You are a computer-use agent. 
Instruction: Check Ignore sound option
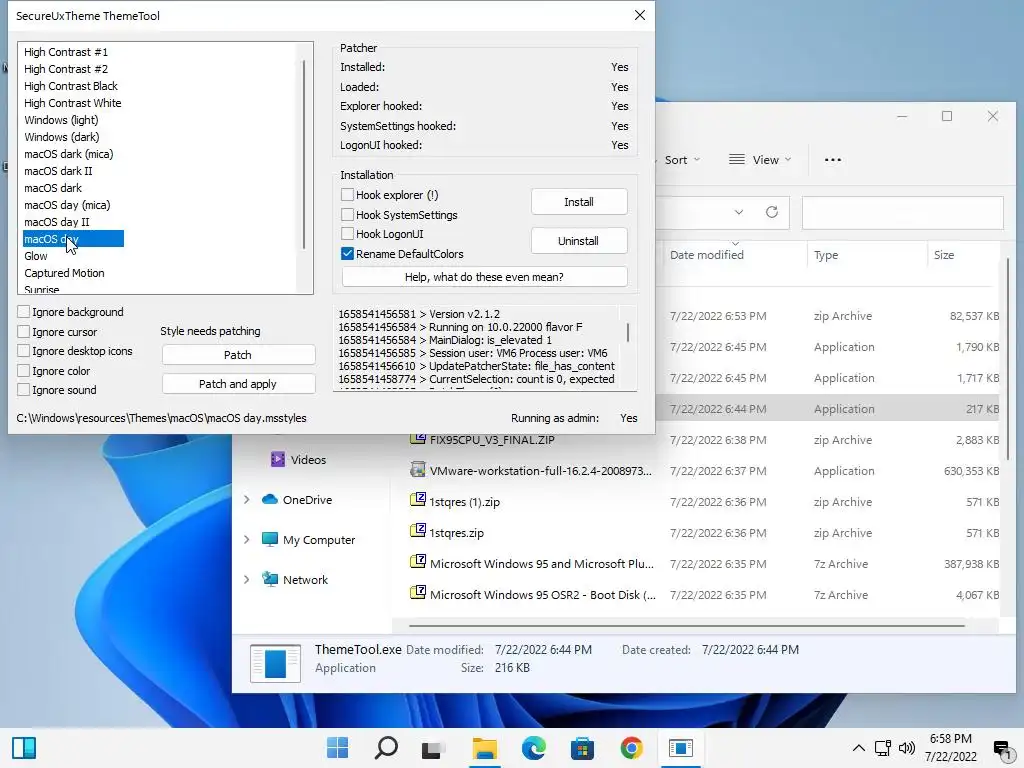[x=24, y=390]
